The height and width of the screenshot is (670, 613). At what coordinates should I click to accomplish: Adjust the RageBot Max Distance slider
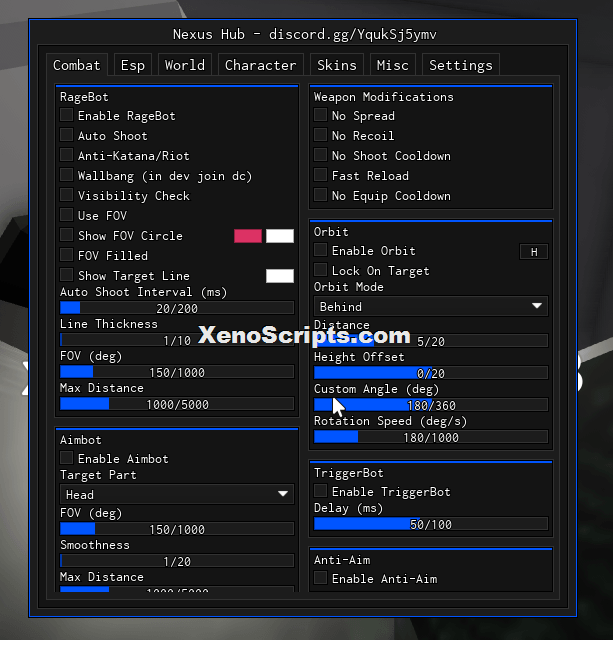(177, 404)
